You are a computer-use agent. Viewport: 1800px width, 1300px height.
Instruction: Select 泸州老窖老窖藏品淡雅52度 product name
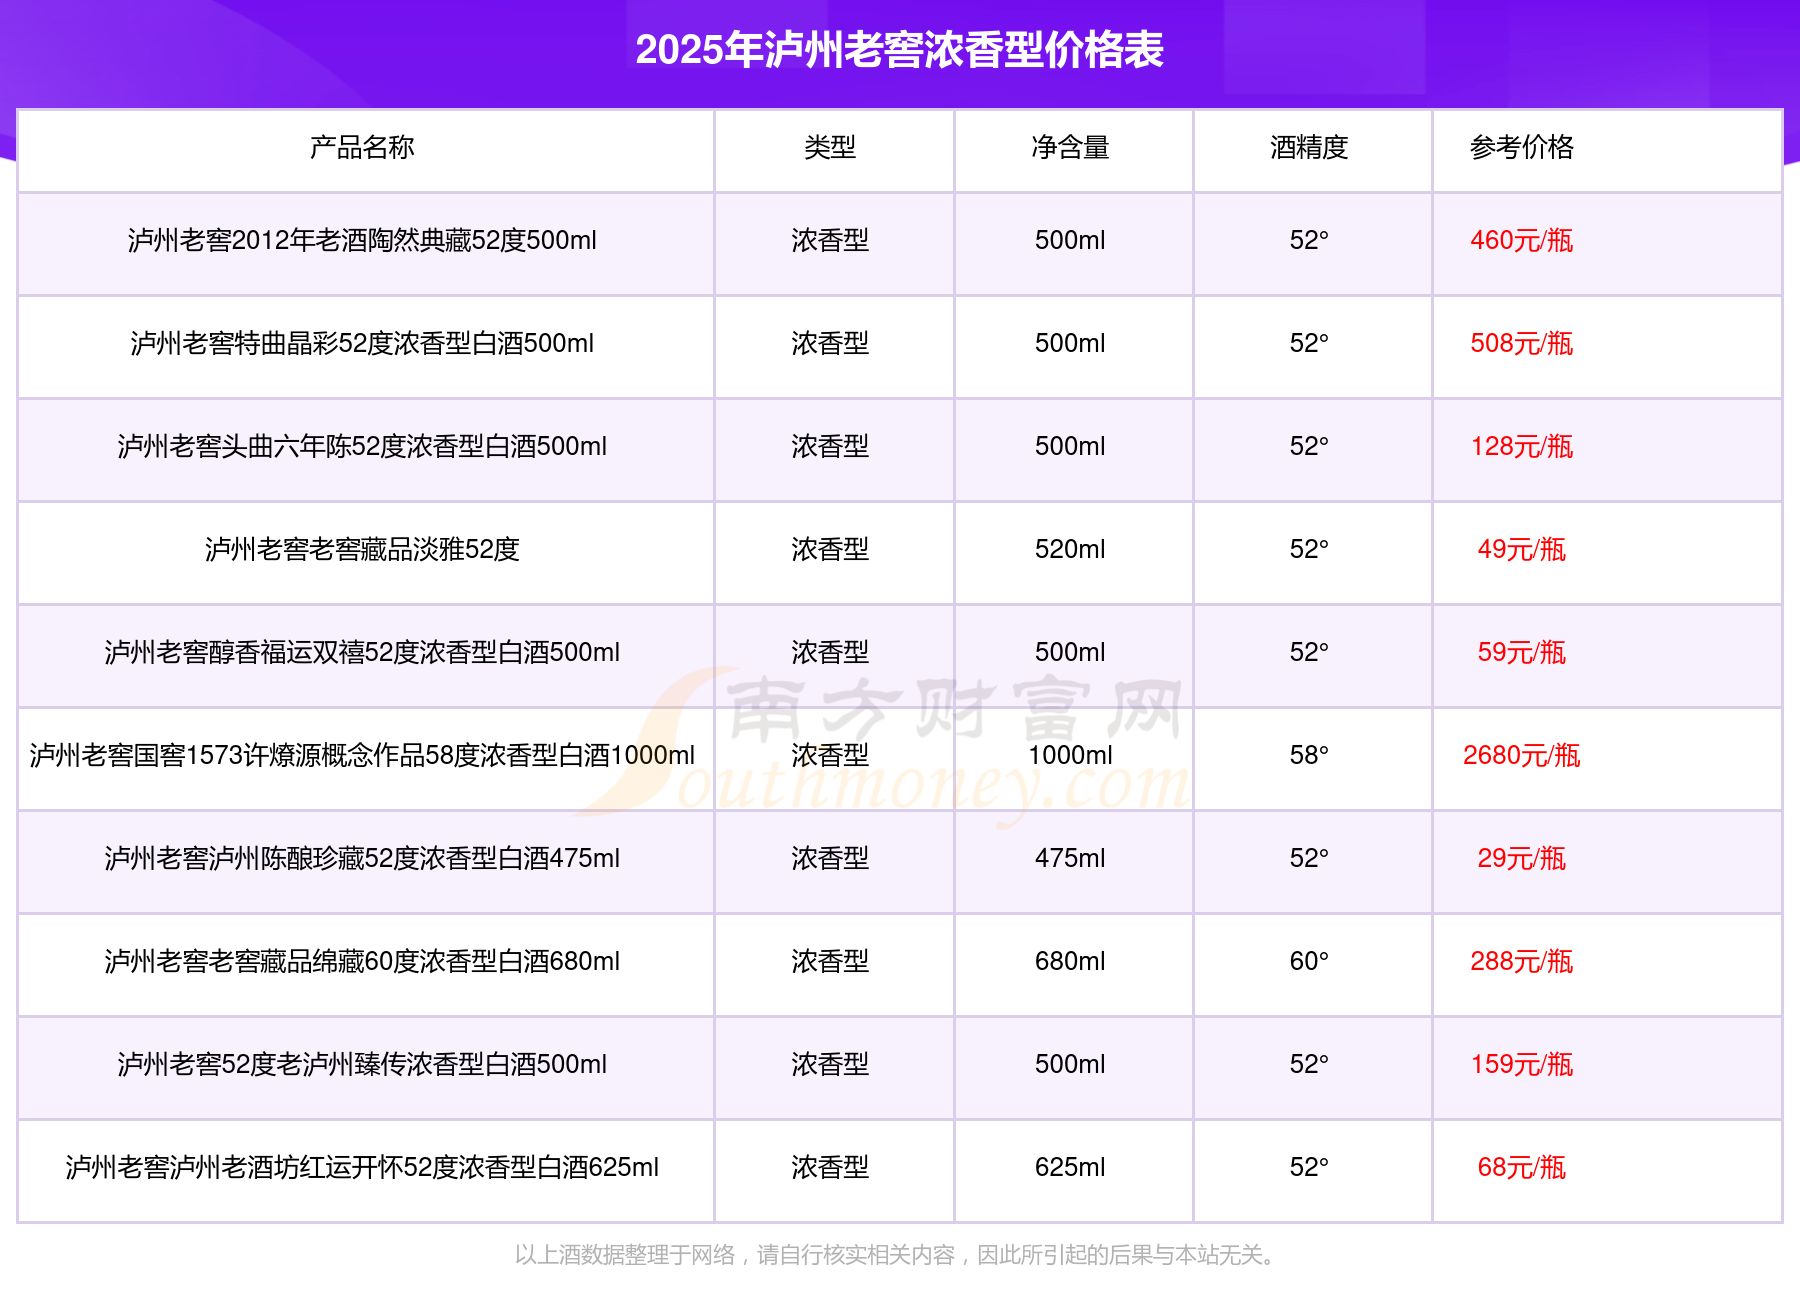[x=362, y=550]
